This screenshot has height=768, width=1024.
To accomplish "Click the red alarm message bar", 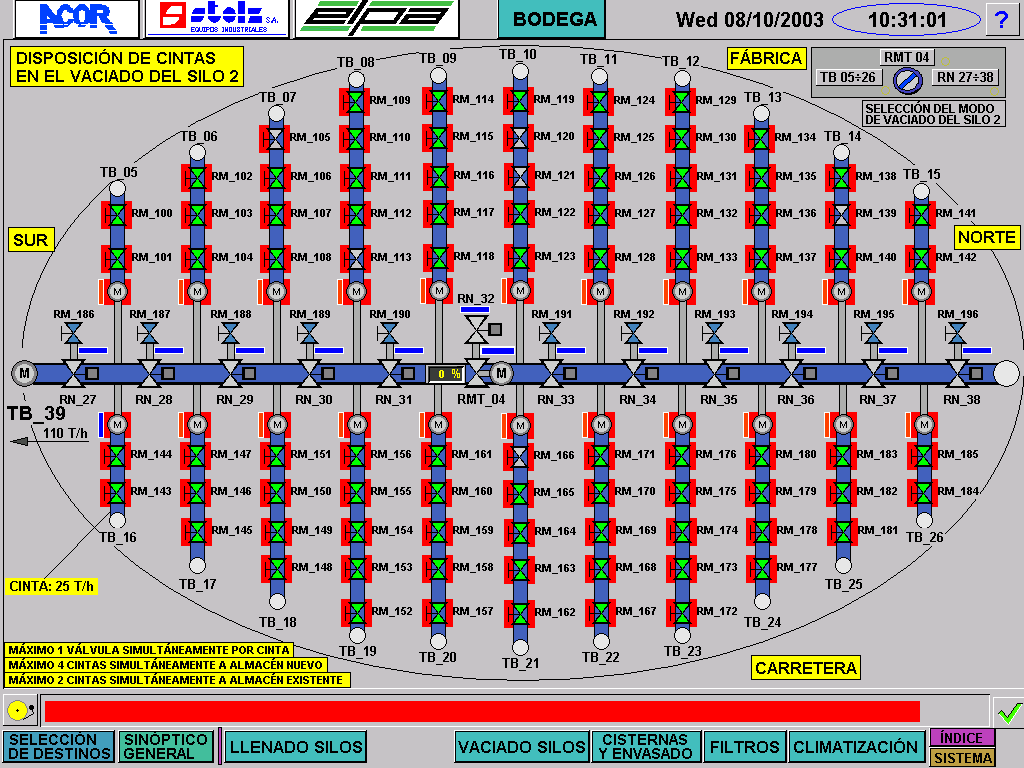I will [x=481, y=711].
